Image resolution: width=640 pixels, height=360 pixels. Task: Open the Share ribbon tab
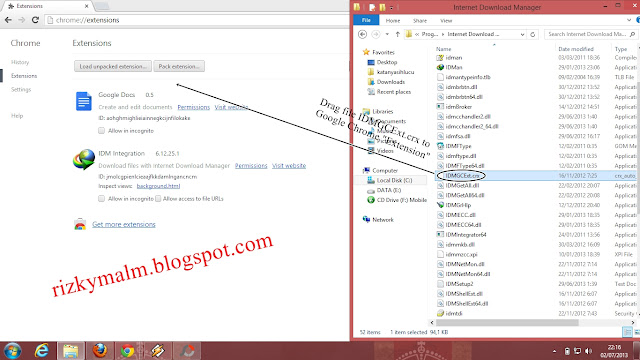420,20
